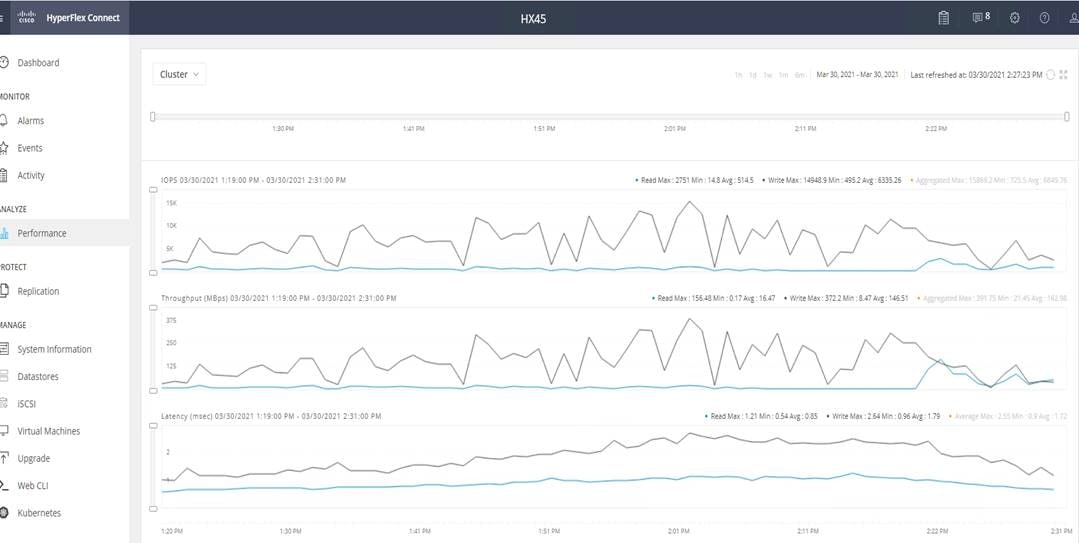Click top handle of Throughput chart scale slider
This screenshot has width=1079, height=543.
click(153, 308)
